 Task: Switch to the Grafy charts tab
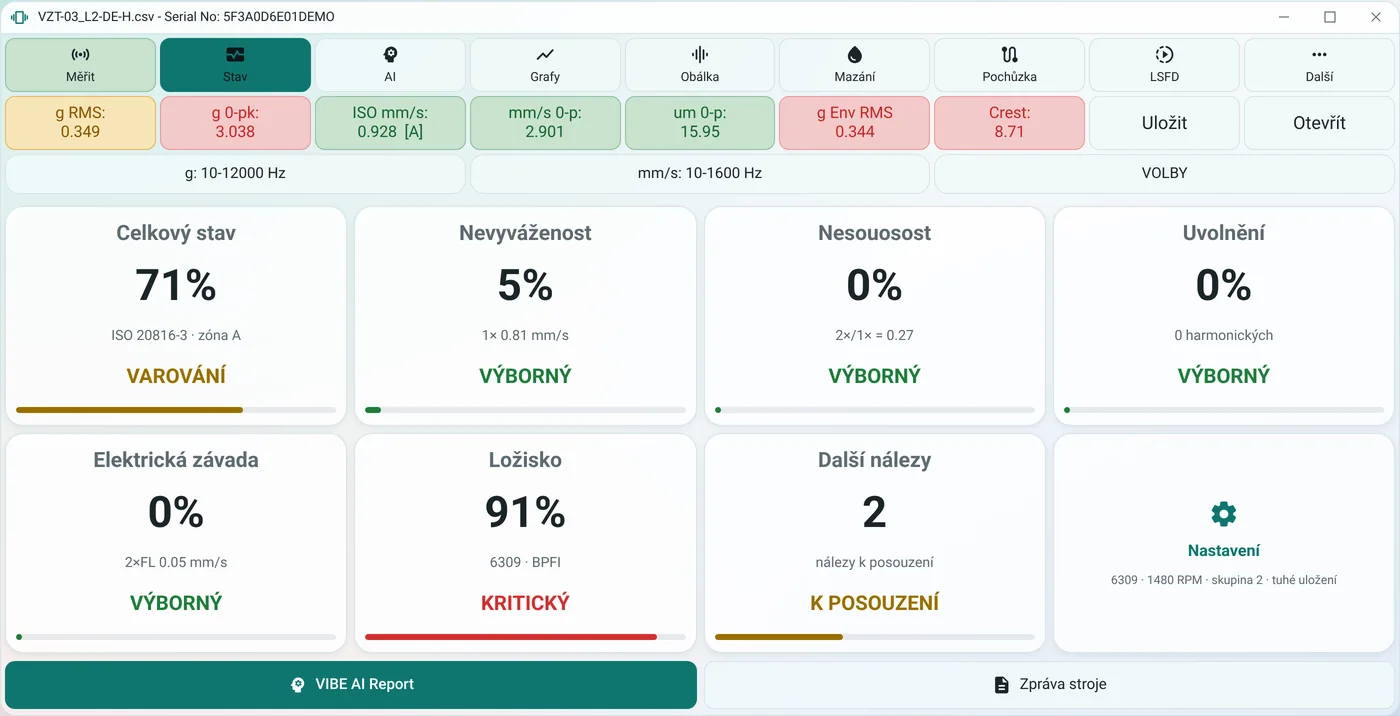point(545,65)
